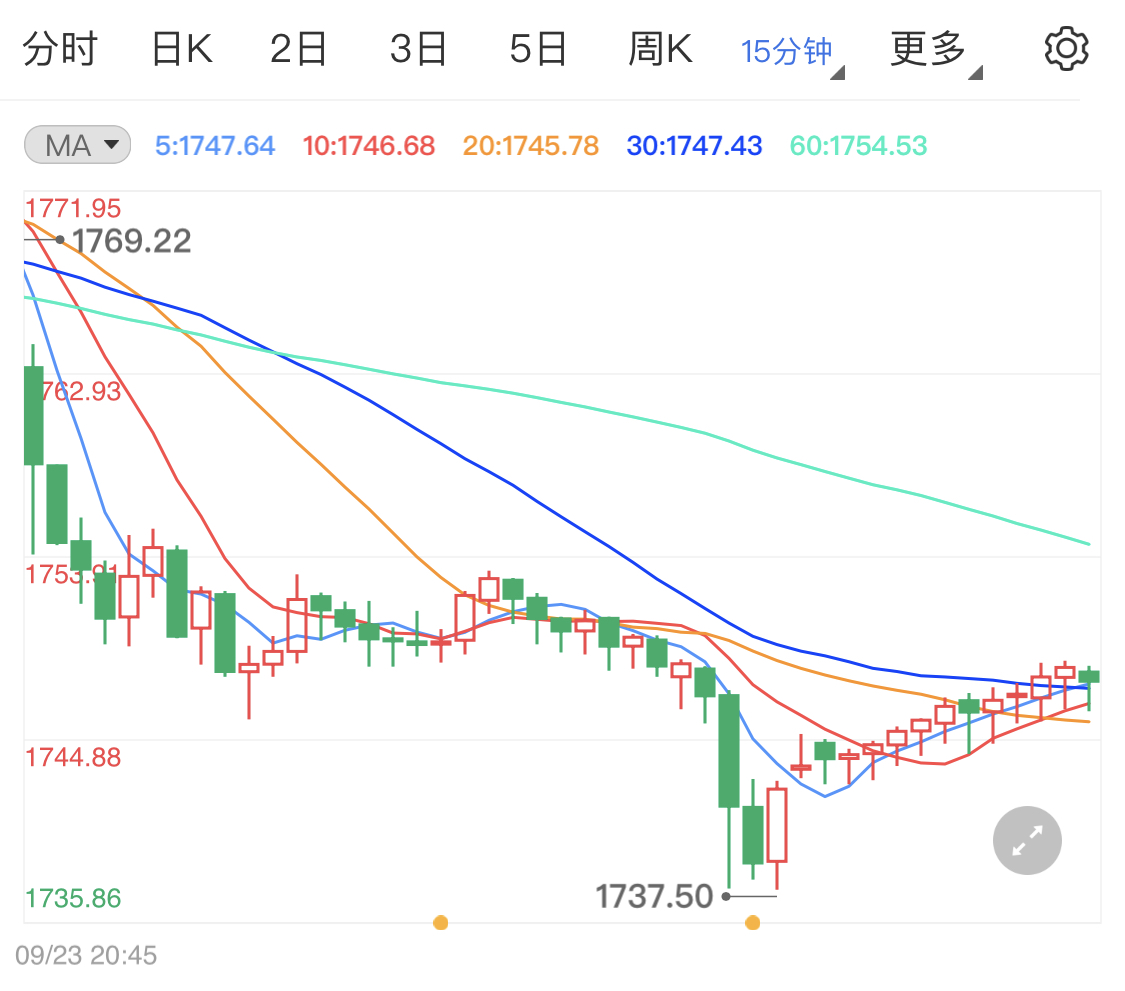Screen dimensions: 1125x991
Task: Open the 更多 options dropdown
Action: pyautogui.click(x=928, y=47)
